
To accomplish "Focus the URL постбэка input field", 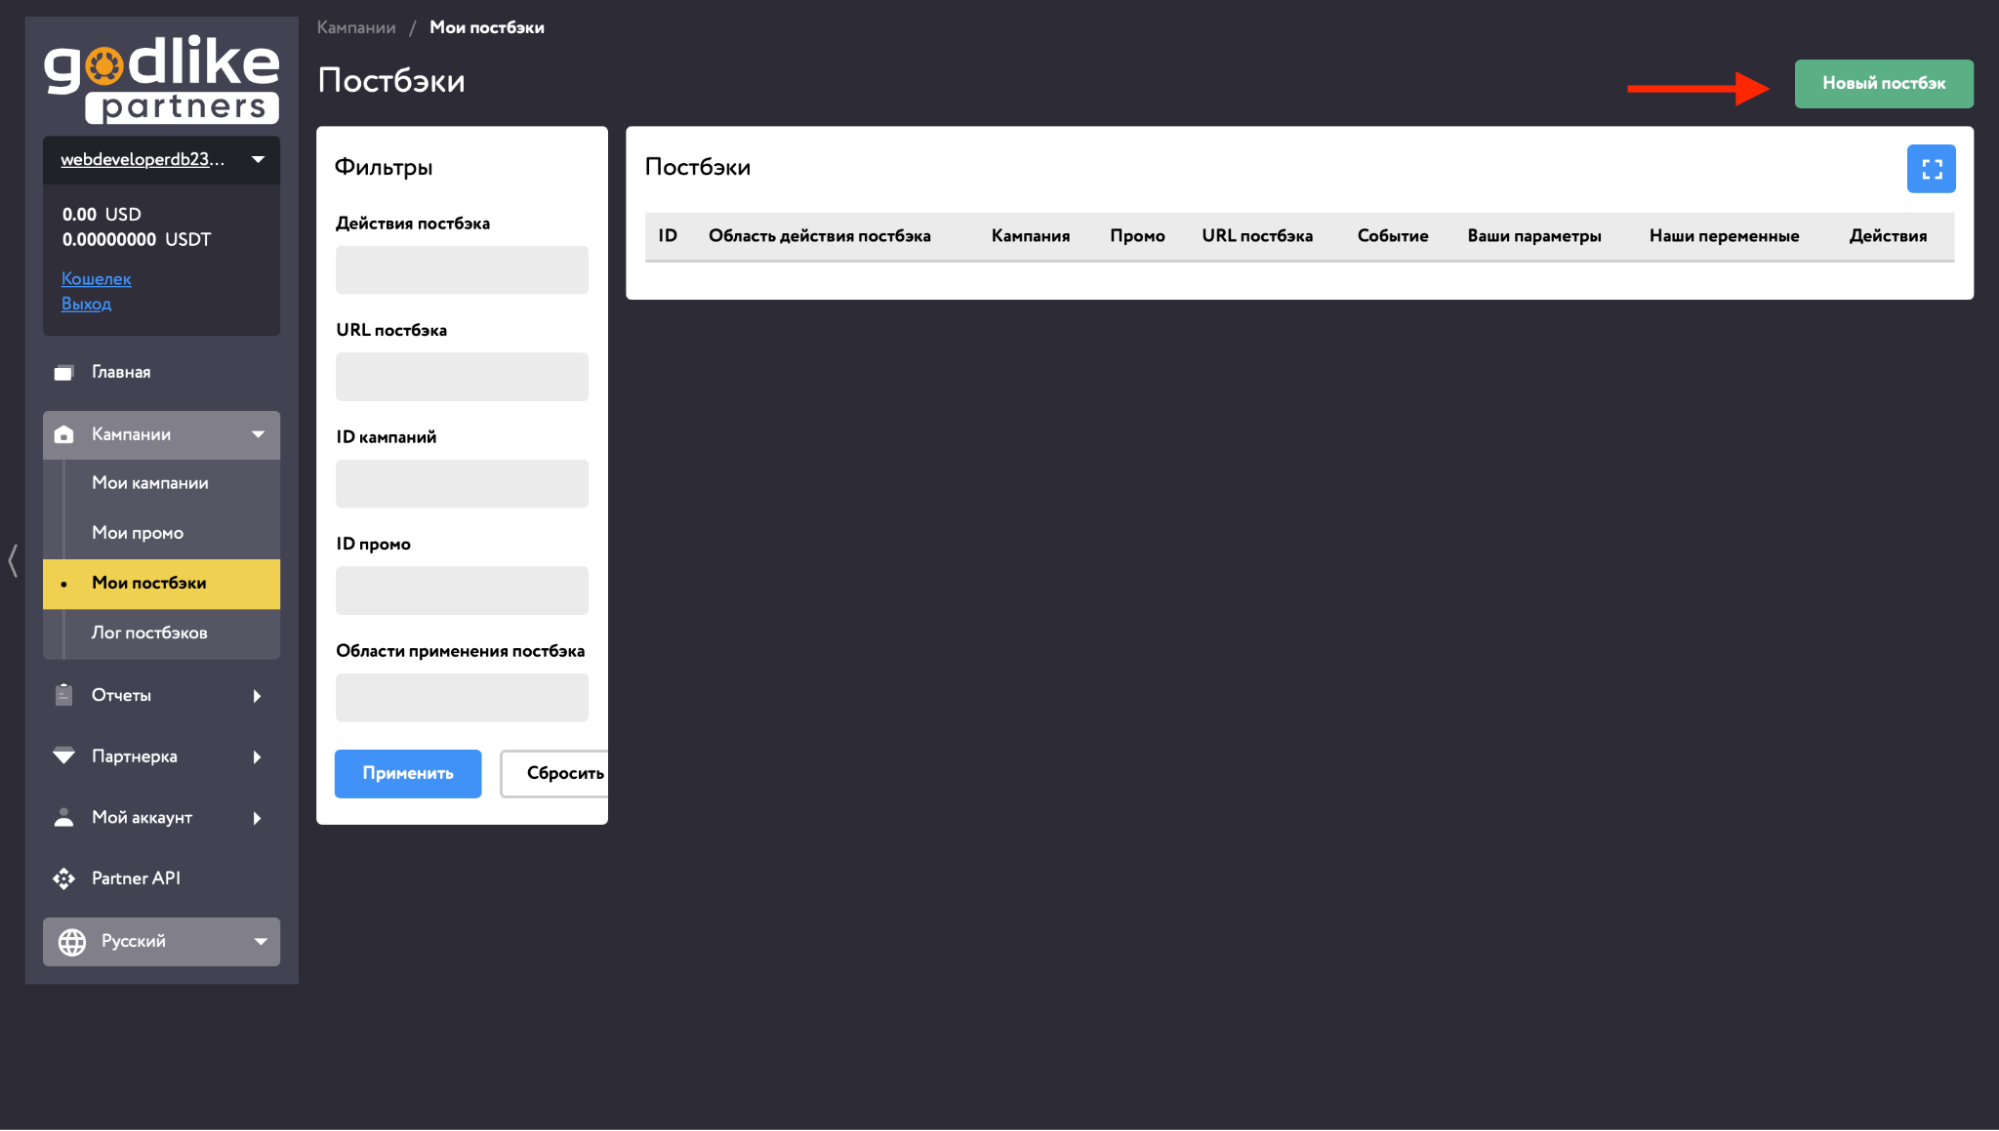I will (461, 377).
